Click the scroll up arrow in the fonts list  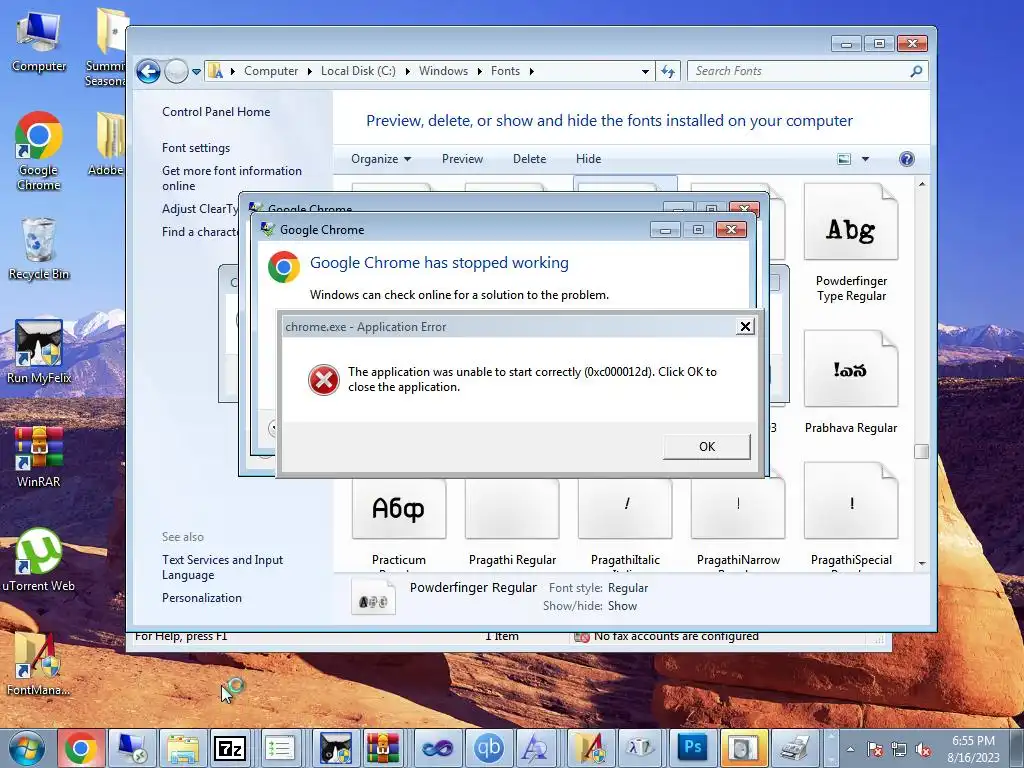(x=921, y=184)
